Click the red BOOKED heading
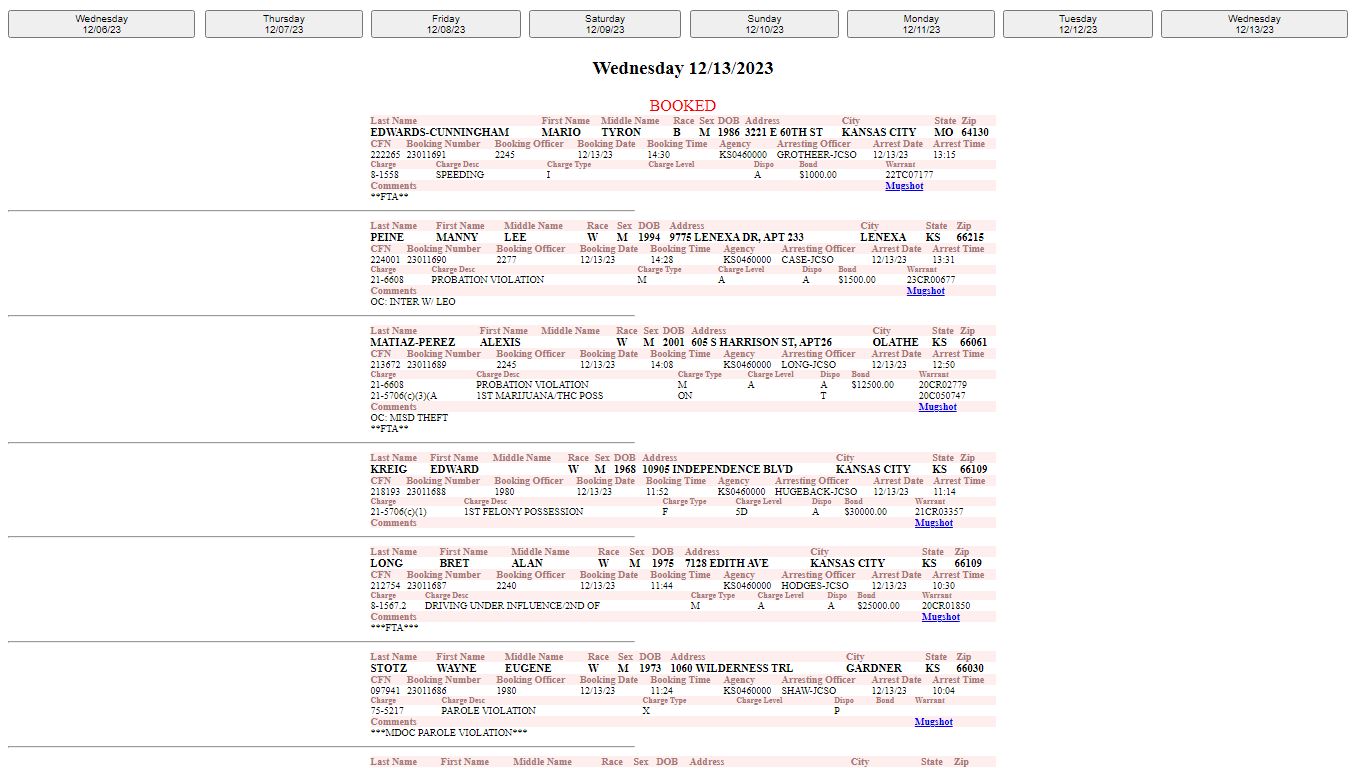1366x768 pixels. tap(682, 105)
